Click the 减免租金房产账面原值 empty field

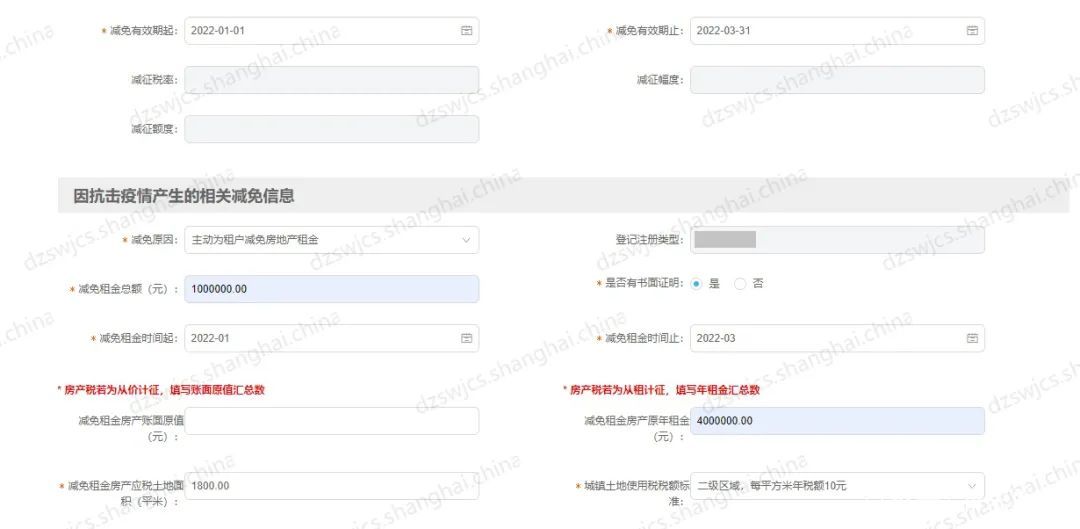pos(331,421)
